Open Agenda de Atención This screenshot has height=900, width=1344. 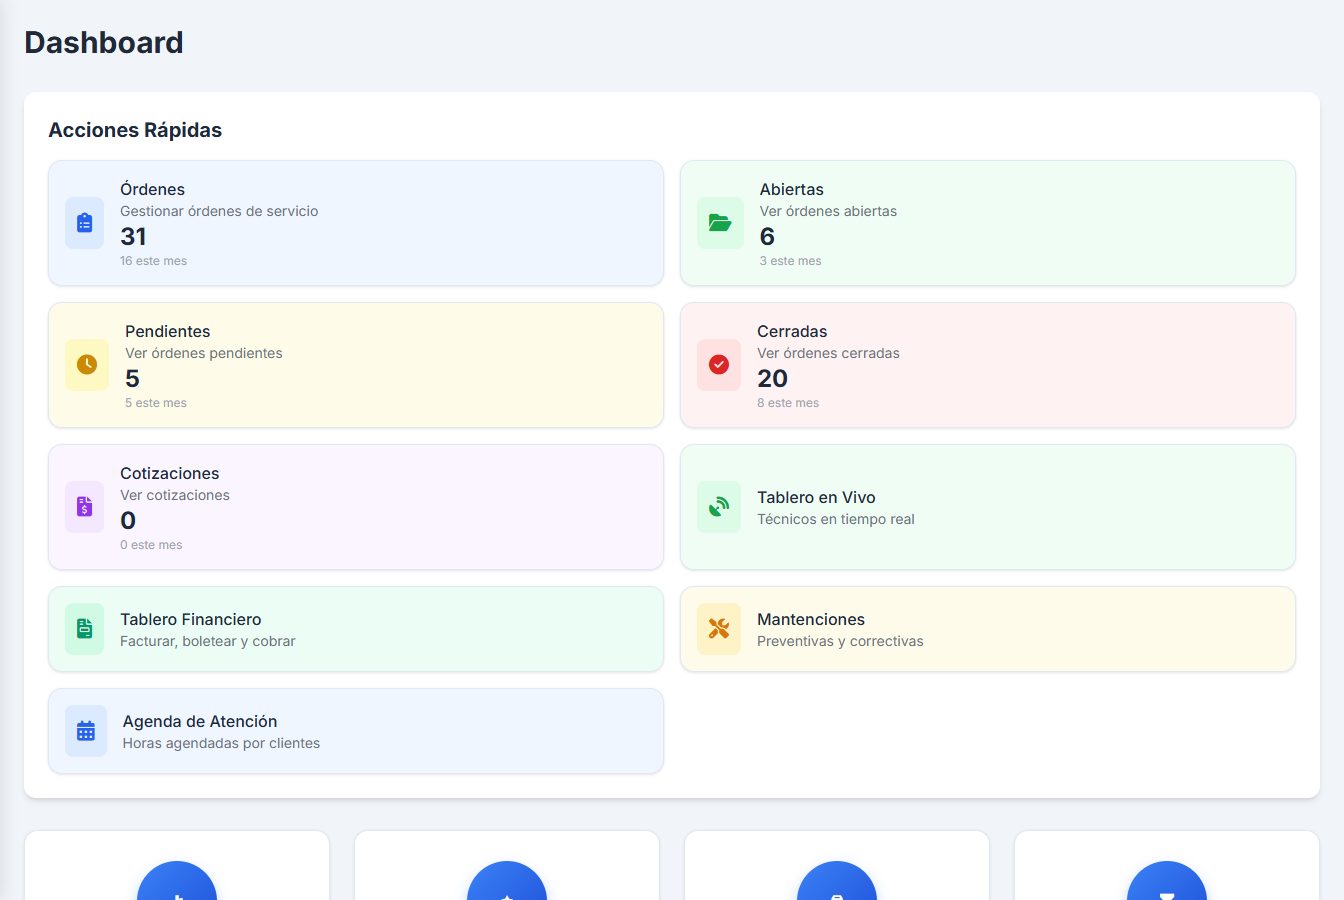(356, 731)
